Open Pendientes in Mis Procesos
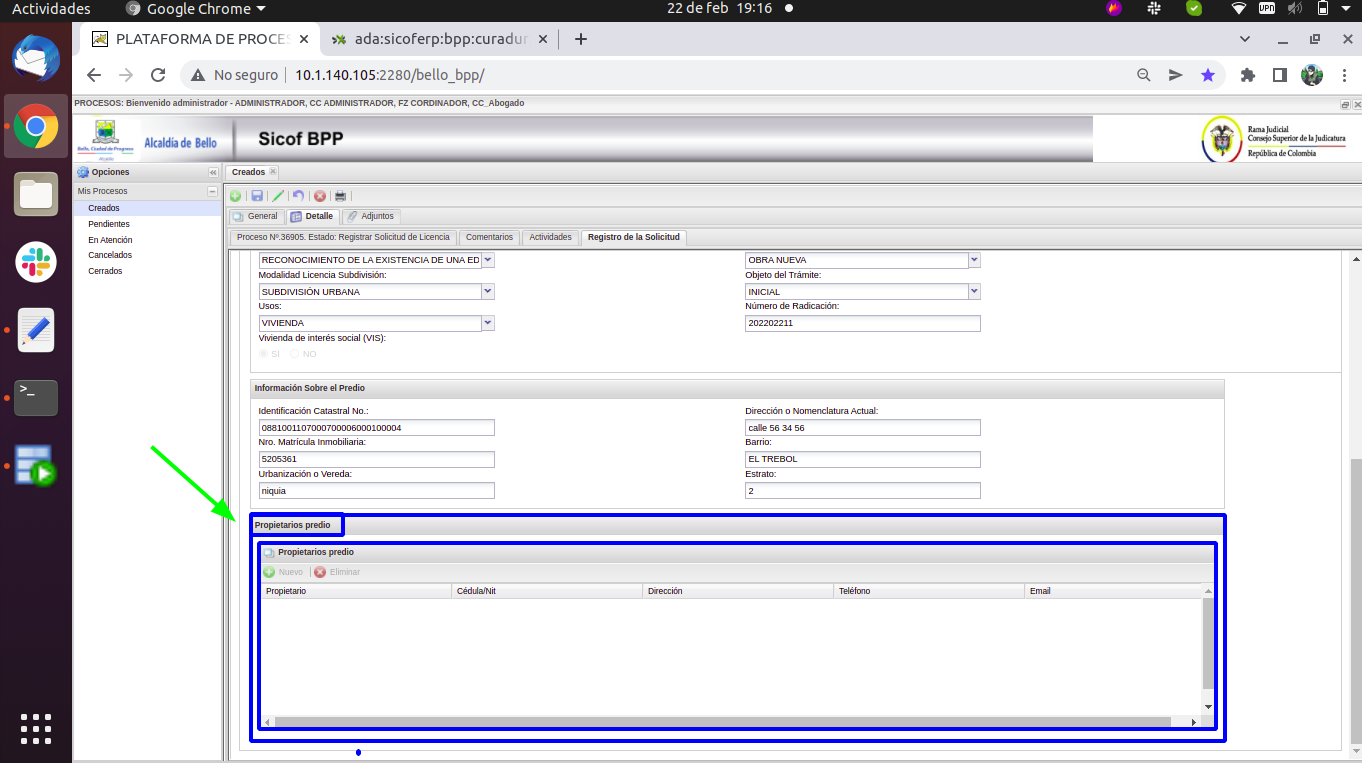The height and width of the screenshot is (763, 1362). pyautogui.click(x=108, y=224)
